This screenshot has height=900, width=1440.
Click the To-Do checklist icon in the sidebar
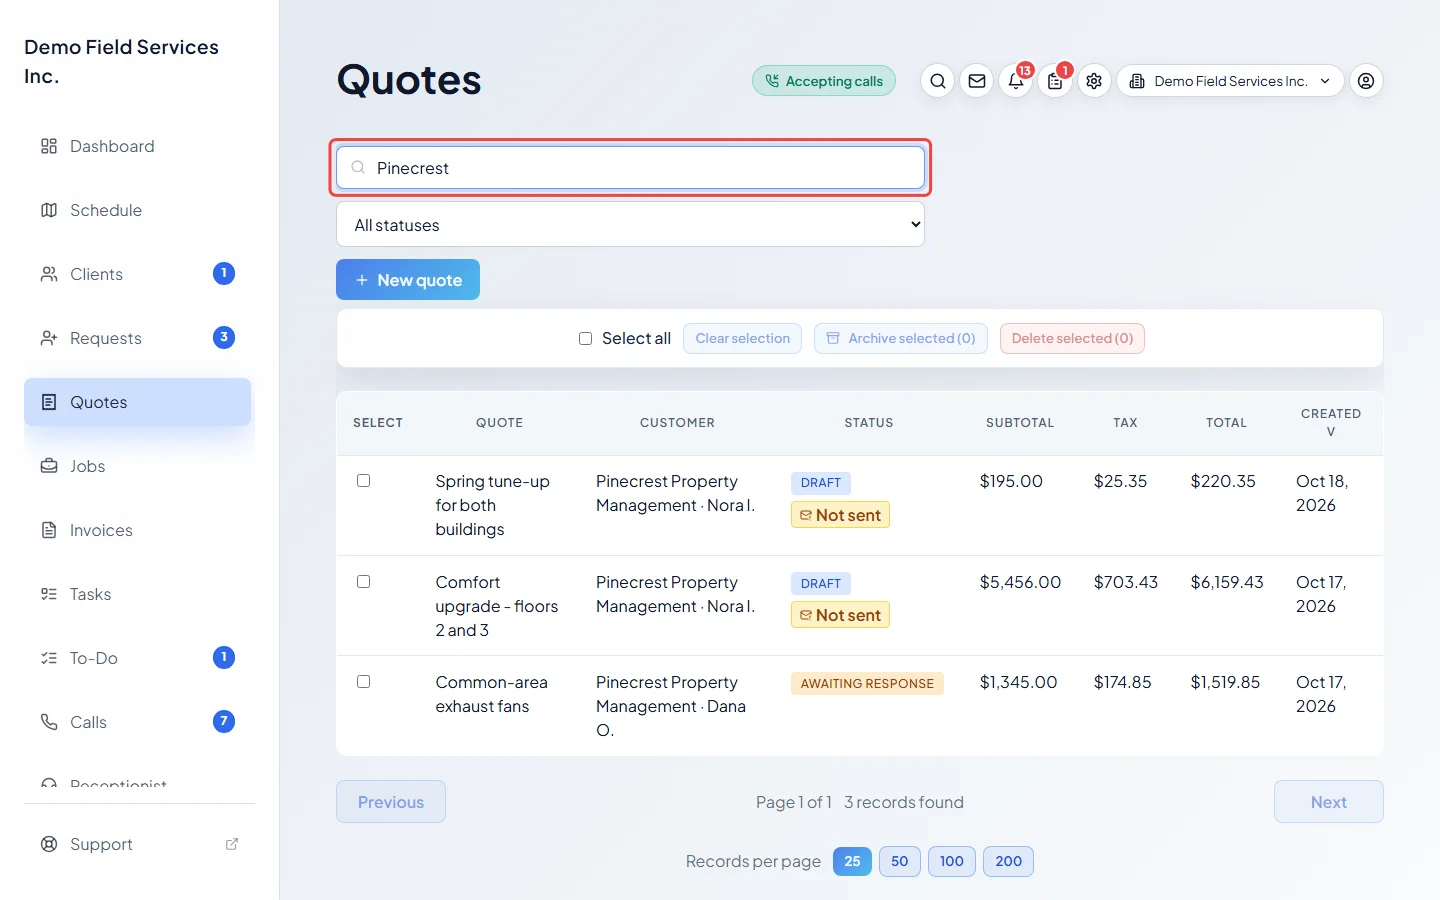tap(49, 658)
